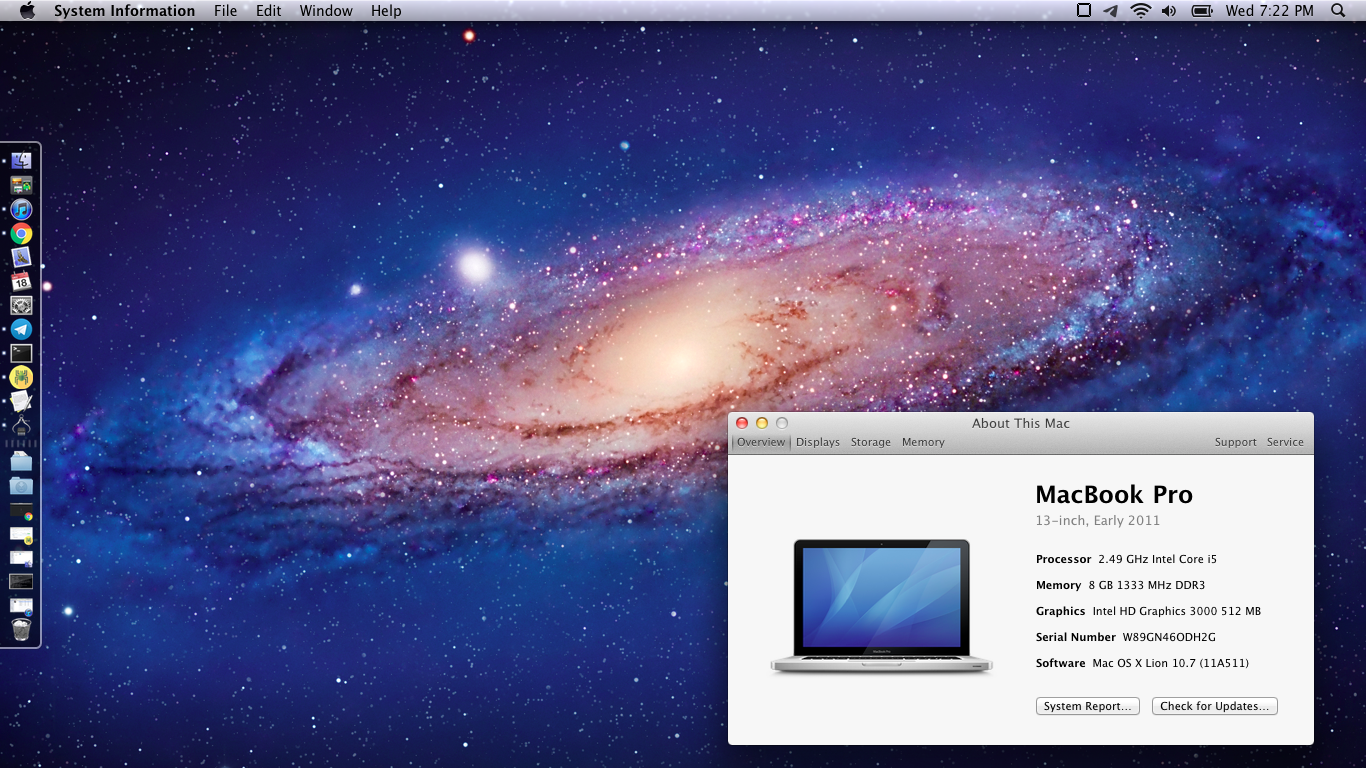Open the Support section
This screenshot has width=1366, height=768.
[x=1236, y=442]
